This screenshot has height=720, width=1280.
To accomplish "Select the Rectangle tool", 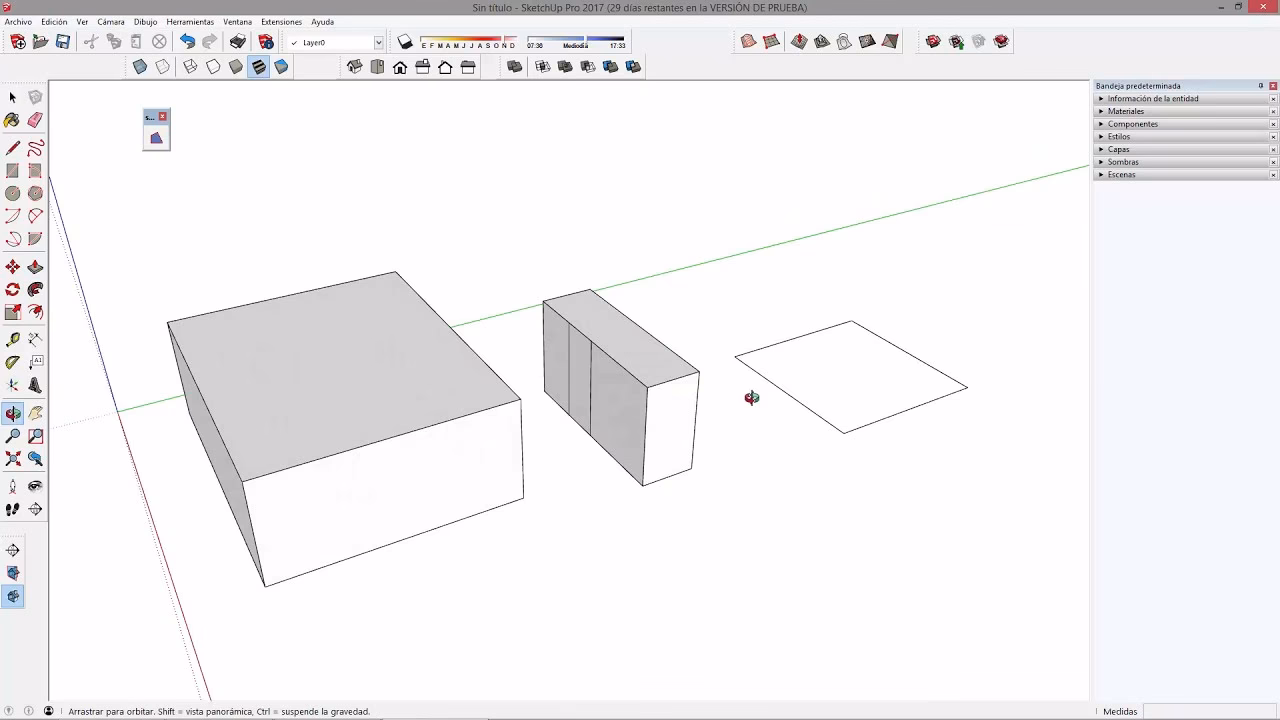I will coord(11,169).
